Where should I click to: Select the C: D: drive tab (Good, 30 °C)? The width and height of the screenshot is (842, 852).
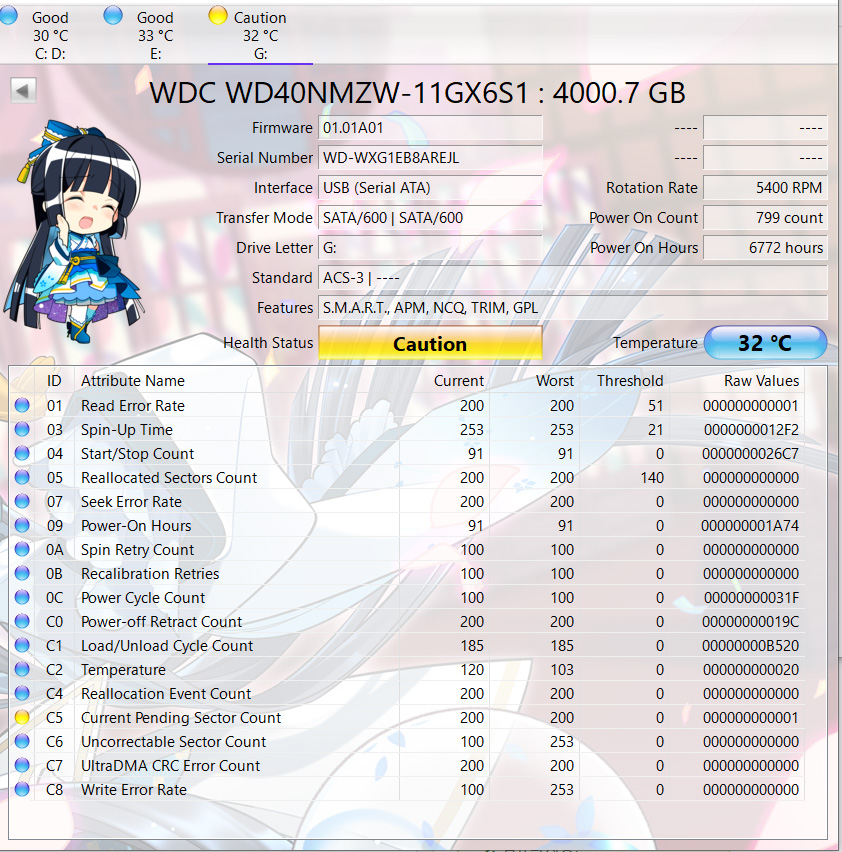click(50, 35)
